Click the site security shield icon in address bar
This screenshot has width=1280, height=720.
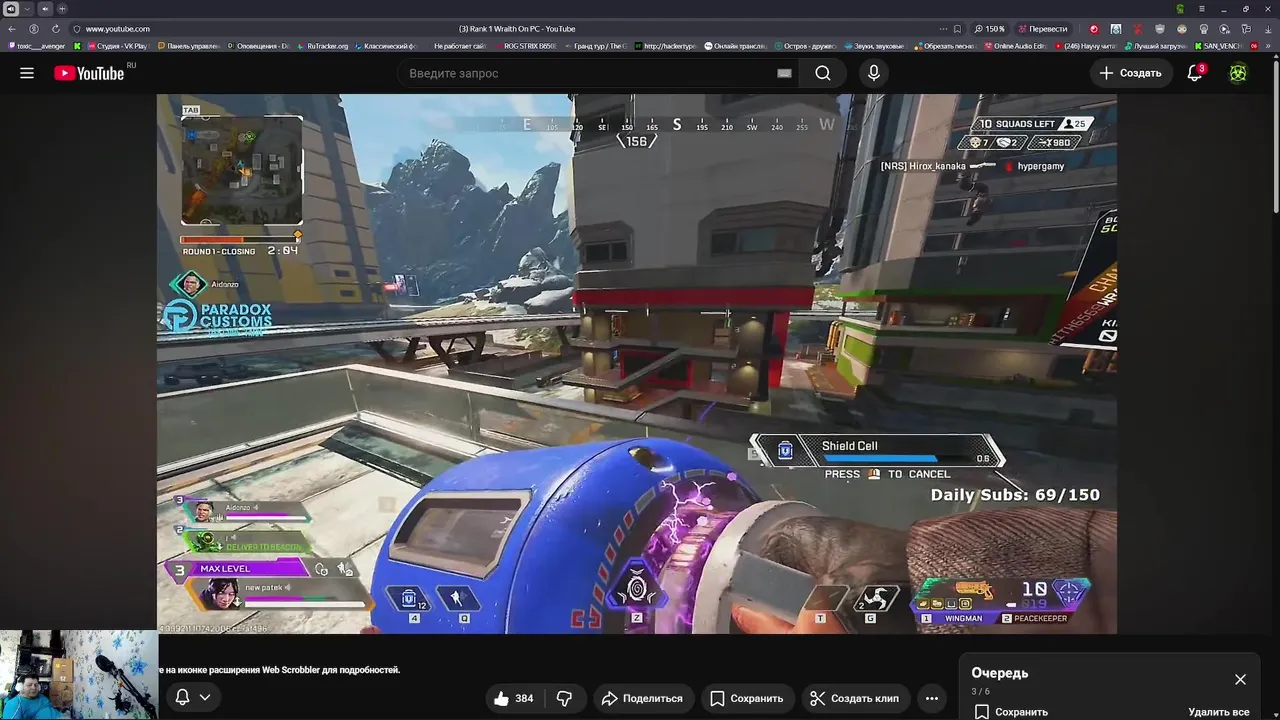[77, 29]
